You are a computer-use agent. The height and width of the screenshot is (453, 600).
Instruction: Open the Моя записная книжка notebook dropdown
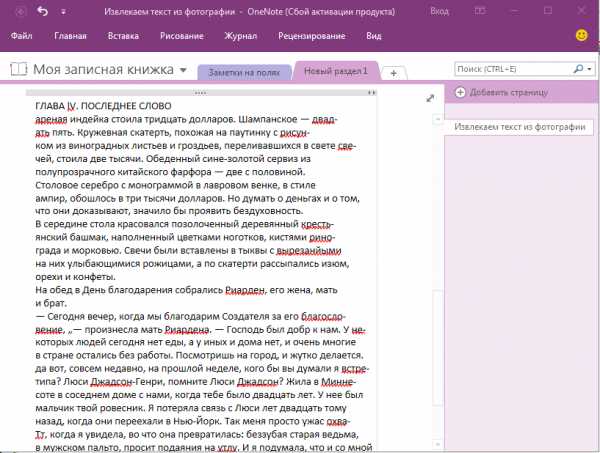click(x=183, y=71)
